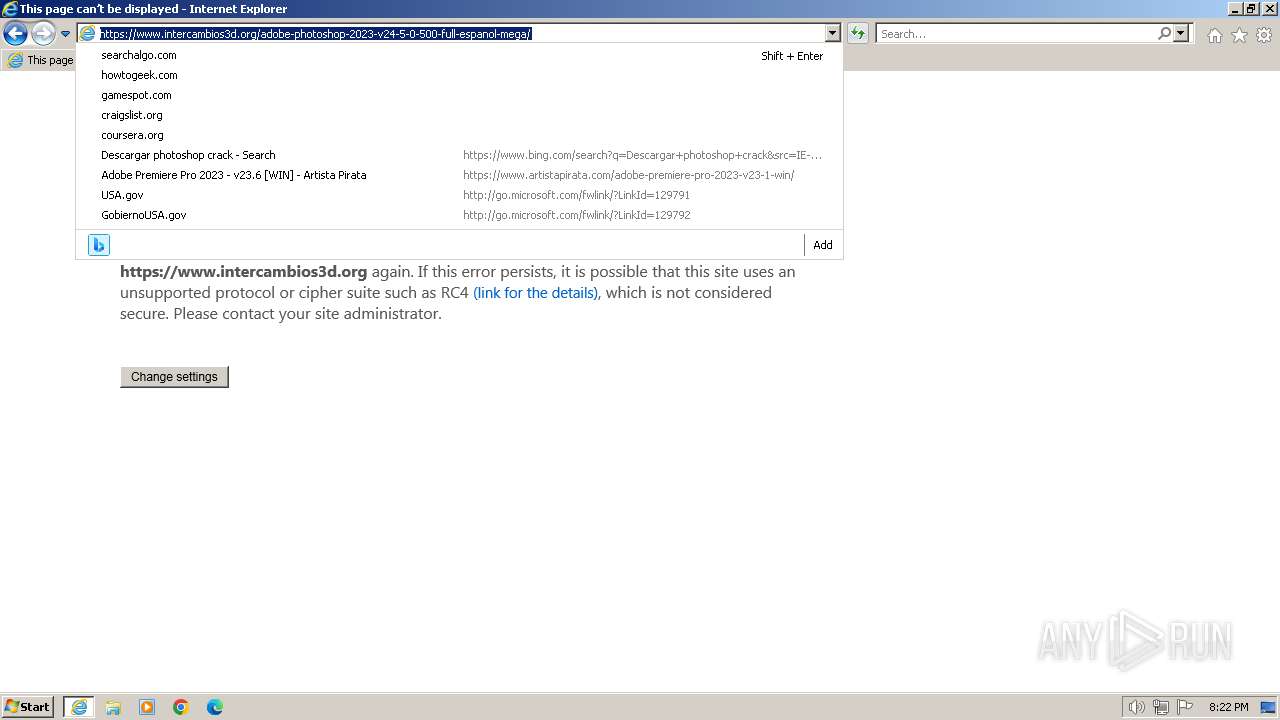The width and height of the screenshot is (1280, 720).
Task: Click in the Search box
Action: [1017, 34]
